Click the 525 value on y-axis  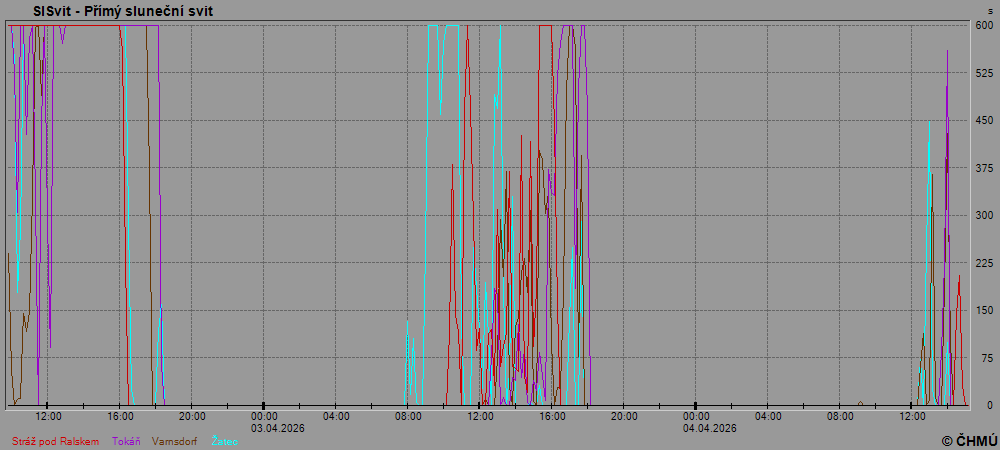[x=984, y=73]
